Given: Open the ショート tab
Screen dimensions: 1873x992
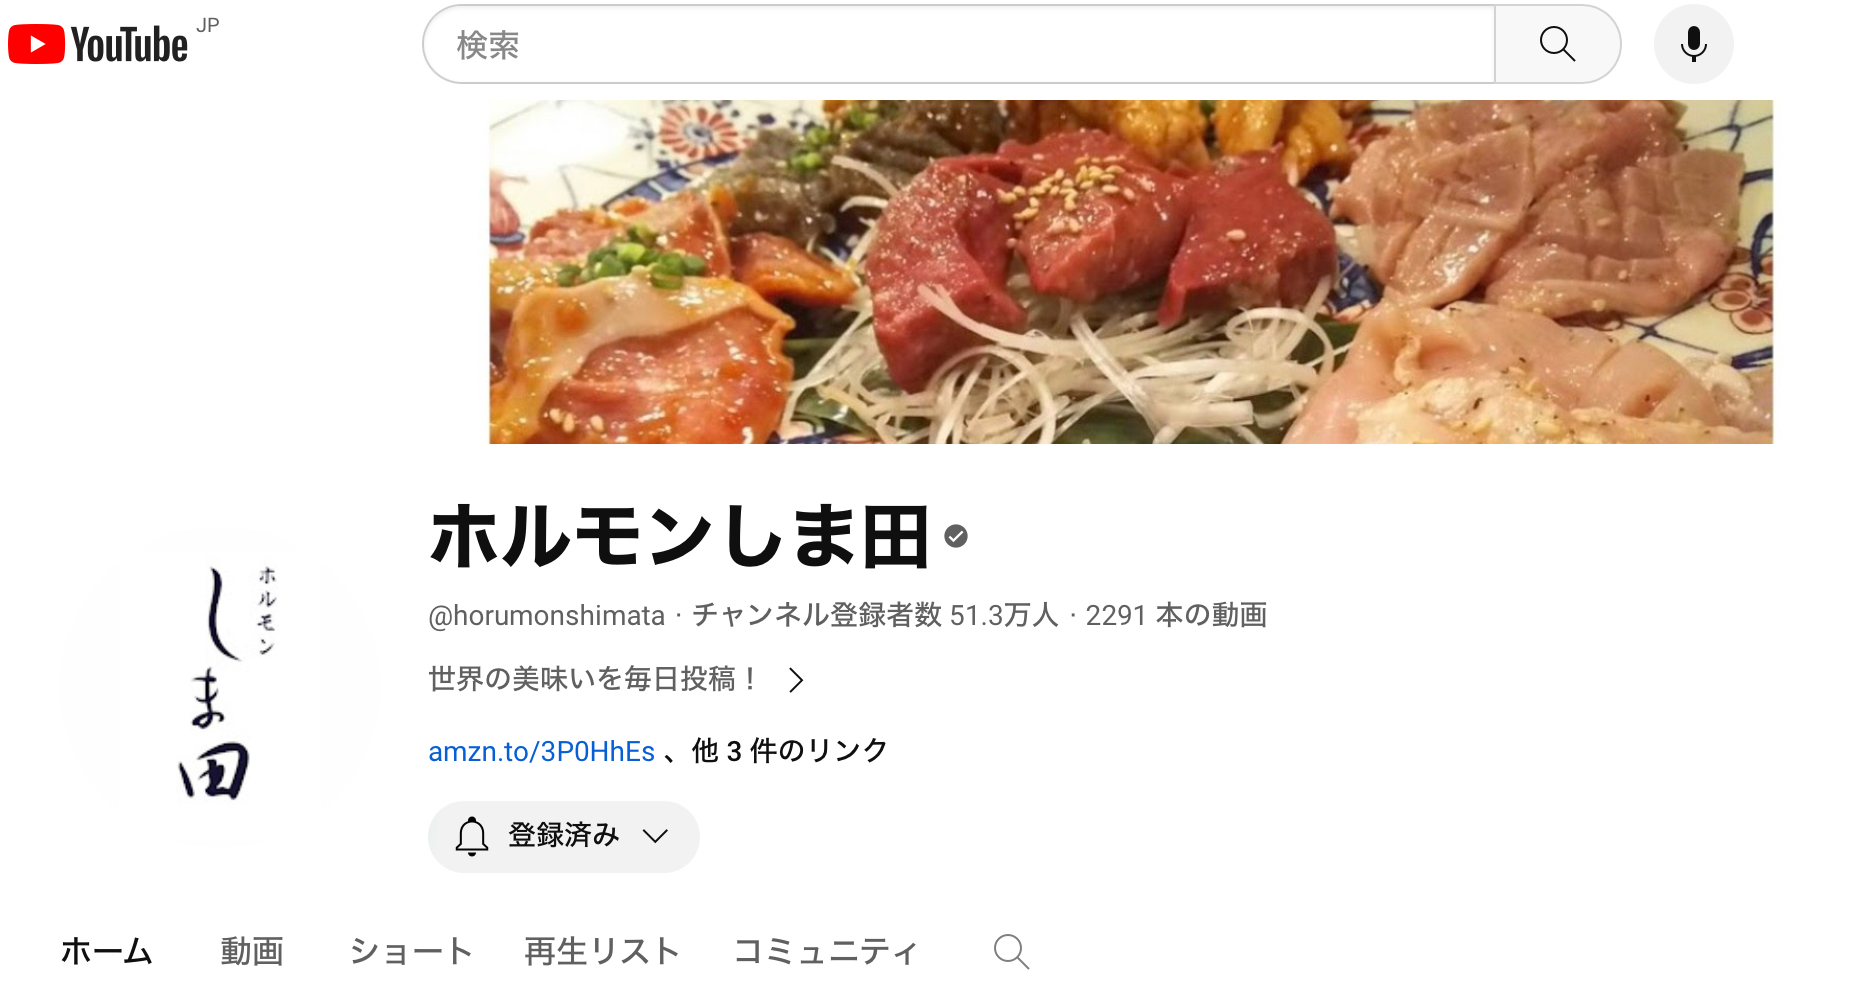Looking at the screenshot, I should 410,951.
